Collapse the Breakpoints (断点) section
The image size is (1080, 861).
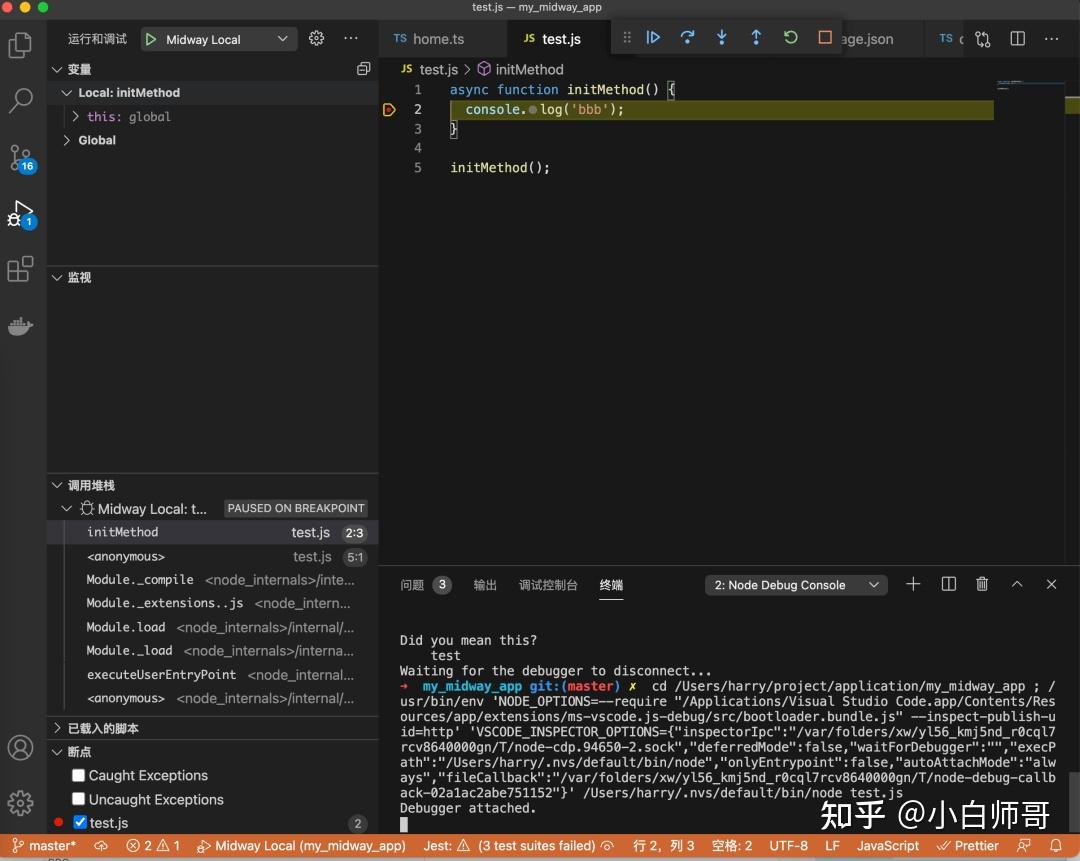click(x=214, y=751)
